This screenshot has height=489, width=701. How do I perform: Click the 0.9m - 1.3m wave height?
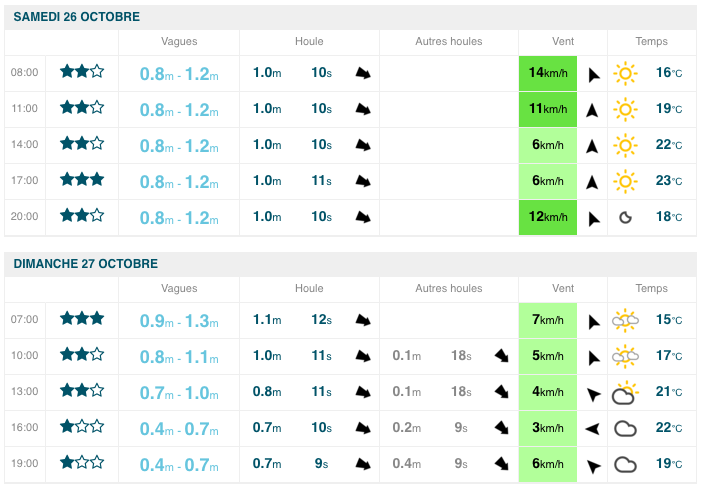179,320
